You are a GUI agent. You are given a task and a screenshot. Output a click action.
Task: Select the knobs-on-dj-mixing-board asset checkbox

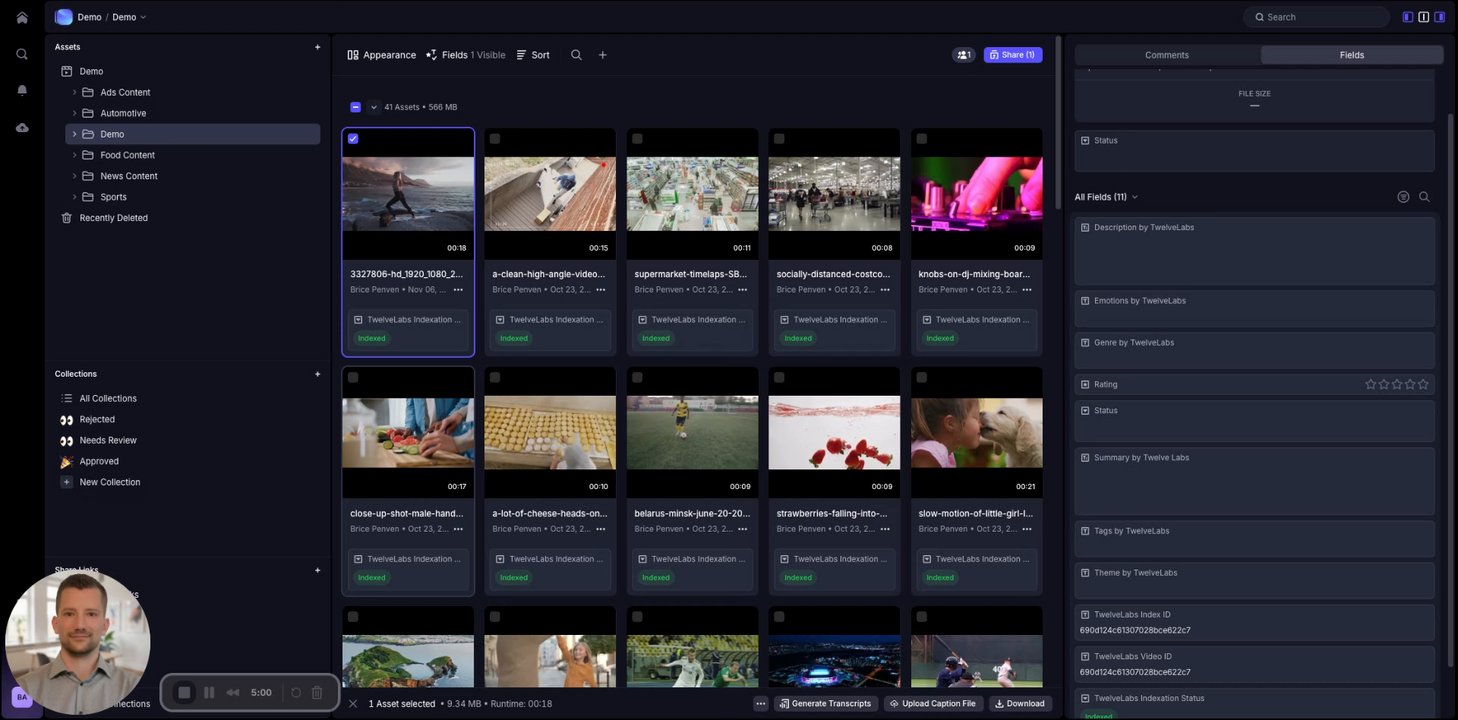tap(921, 139)
